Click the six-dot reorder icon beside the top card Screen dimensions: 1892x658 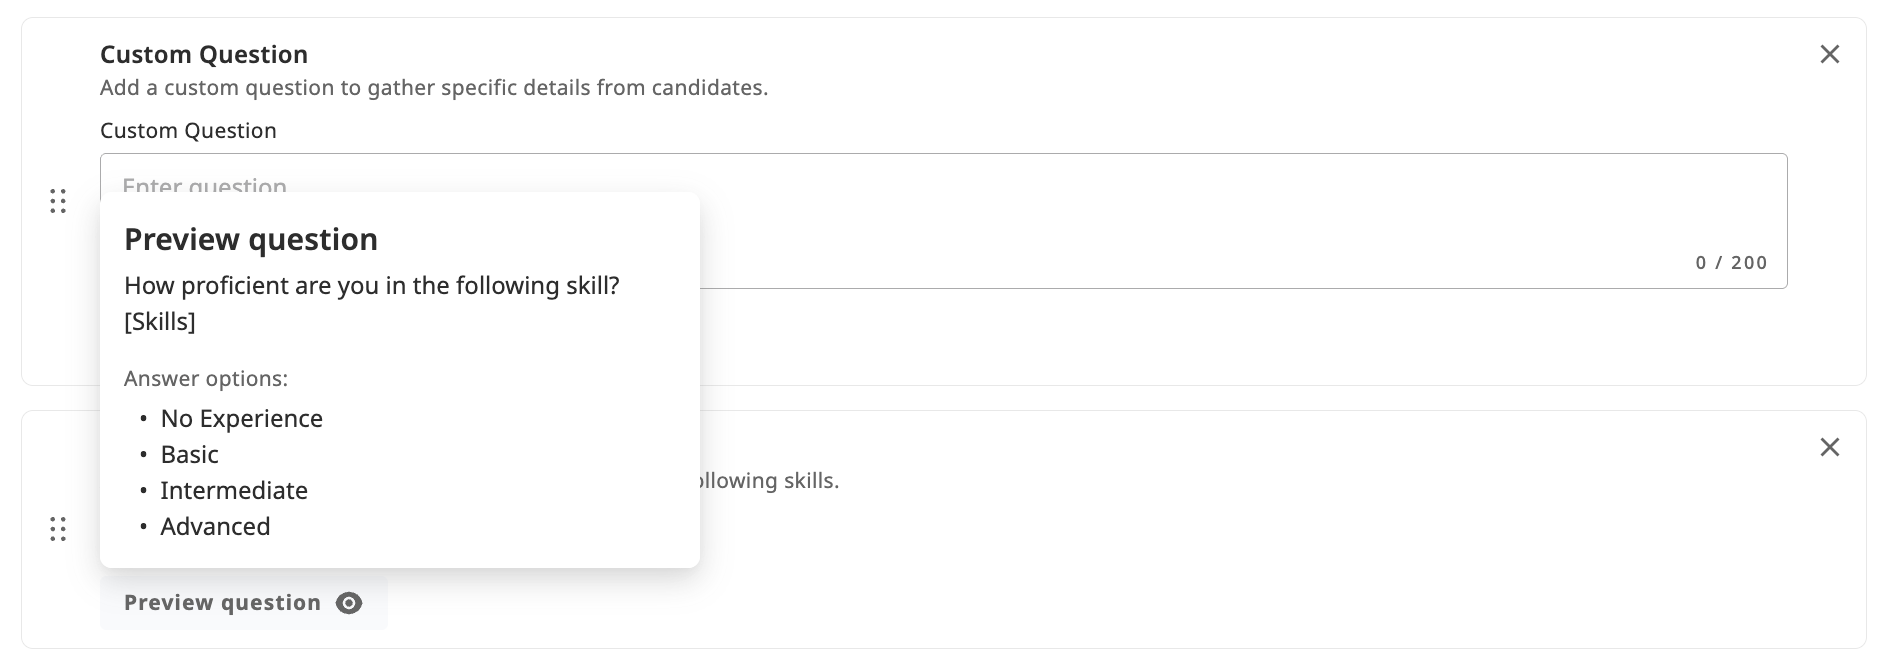(x=58, y=201)
